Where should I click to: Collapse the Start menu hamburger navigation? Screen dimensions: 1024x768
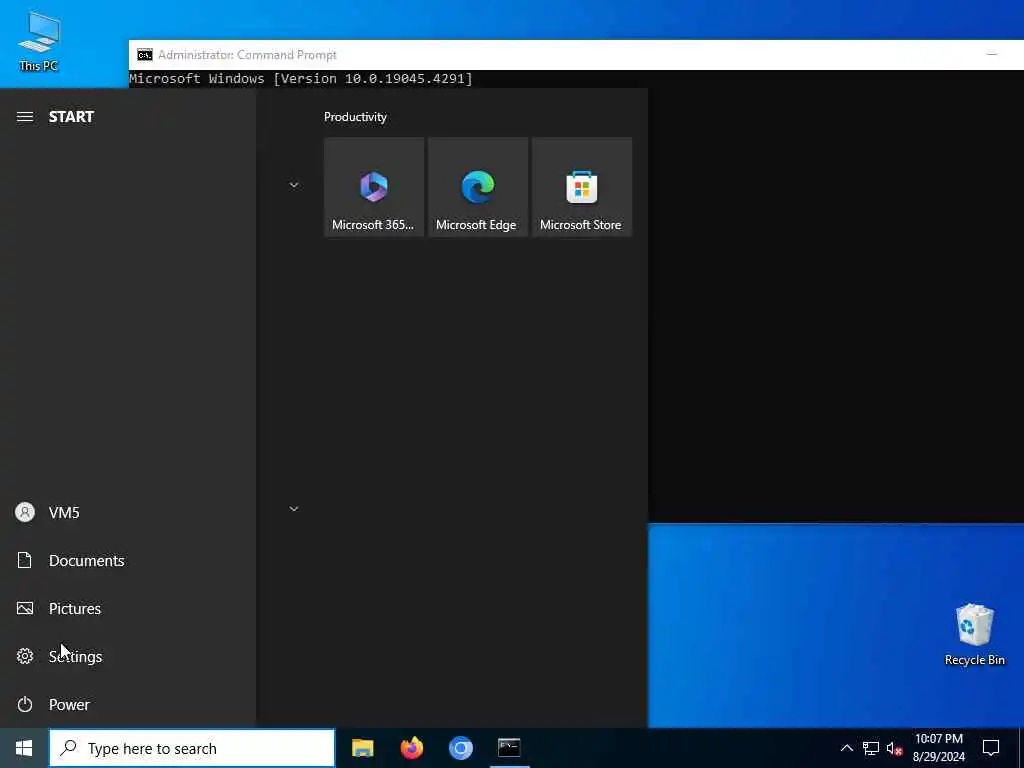pos(25,117)
